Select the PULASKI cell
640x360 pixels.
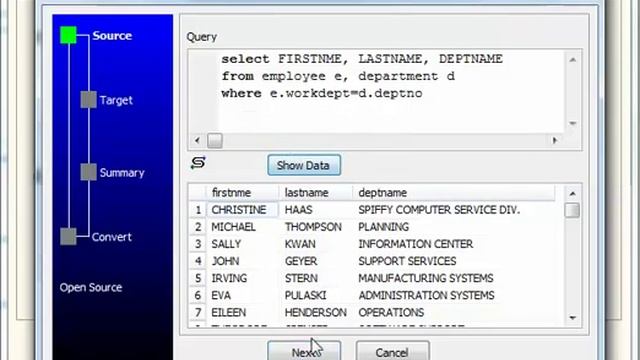(316, 296)
